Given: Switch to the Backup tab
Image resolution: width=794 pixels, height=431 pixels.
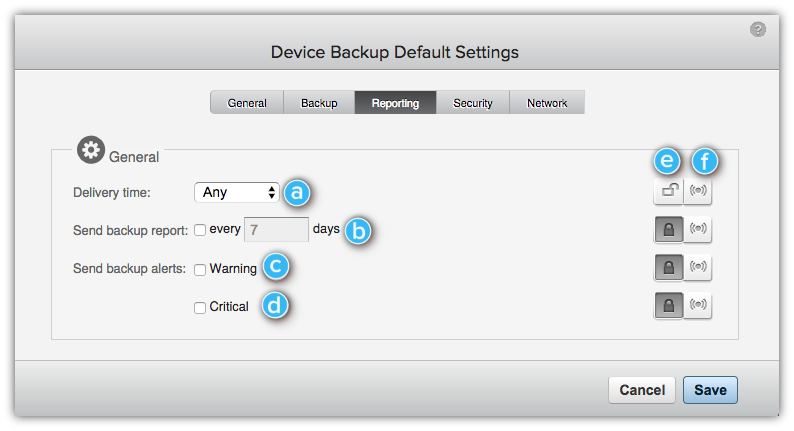Looking at the screenshot, I should click(x=319, y=103).
